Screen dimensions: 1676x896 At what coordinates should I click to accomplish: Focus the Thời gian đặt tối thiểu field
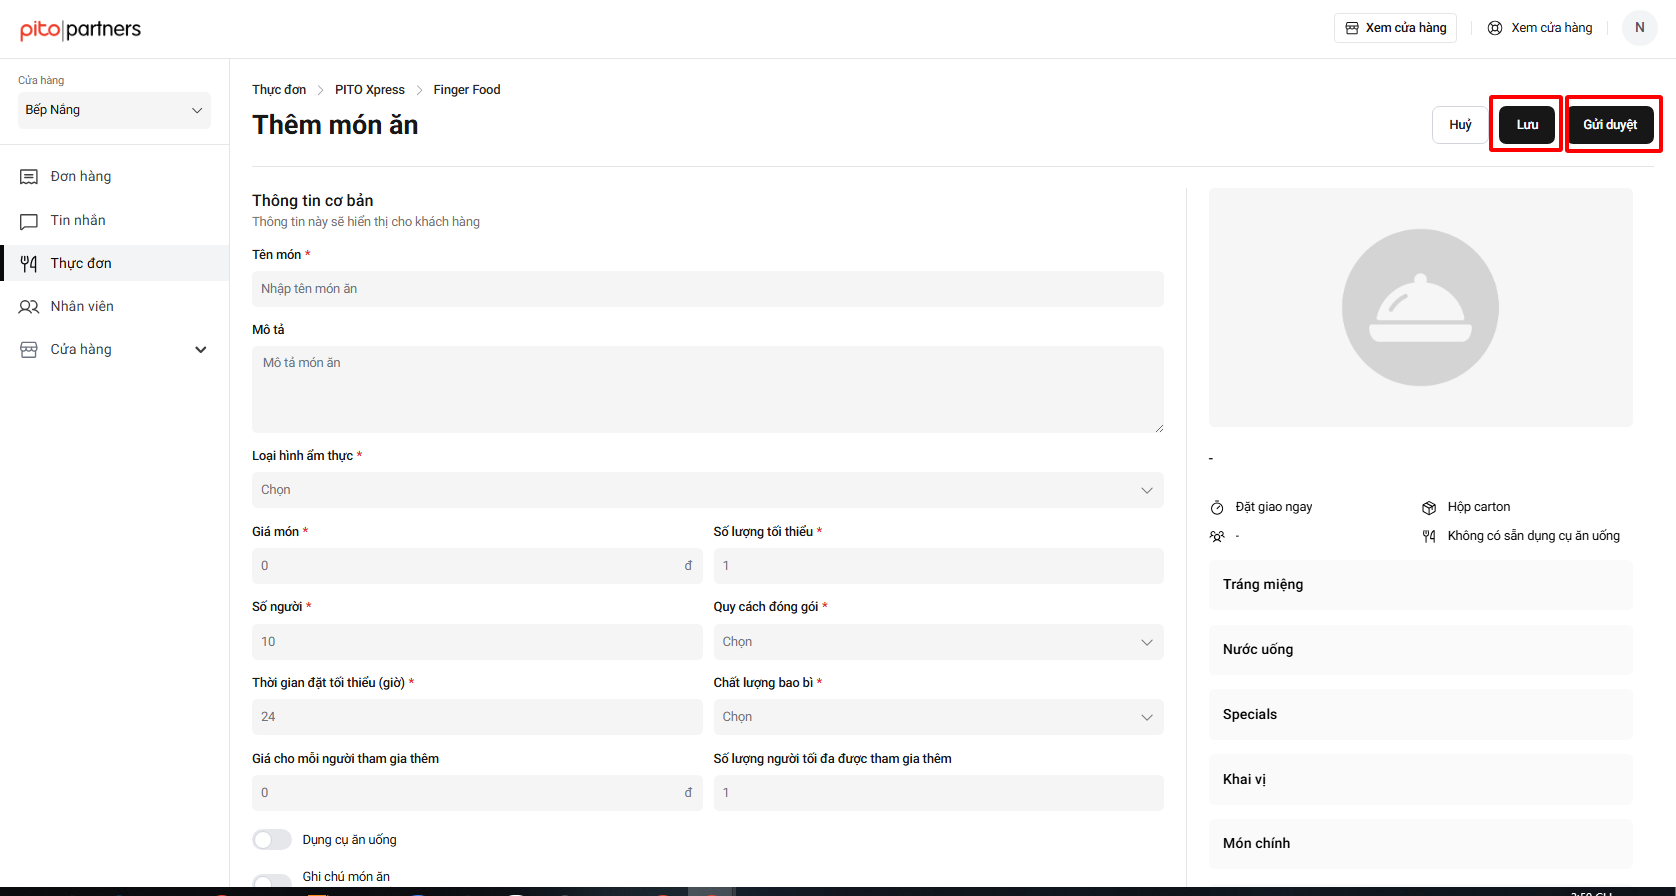[477, 717]
